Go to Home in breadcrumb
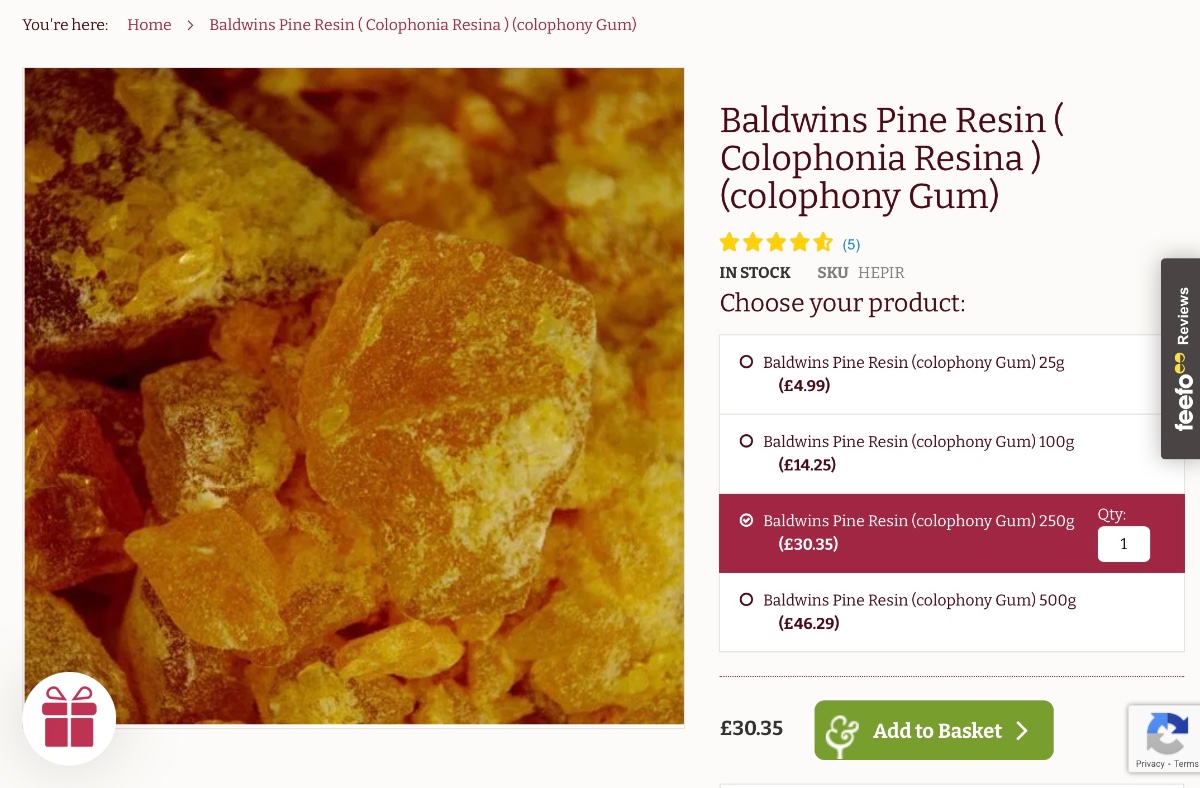The image size is (1200, 788). [x=149, y=25]
